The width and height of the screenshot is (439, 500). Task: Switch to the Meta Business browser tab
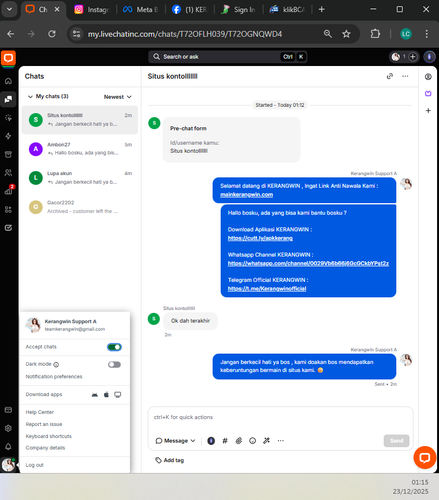[140, 10]
